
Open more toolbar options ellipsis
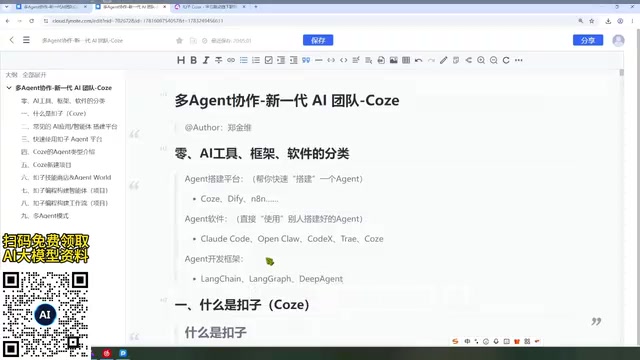(x=519, y=60)
